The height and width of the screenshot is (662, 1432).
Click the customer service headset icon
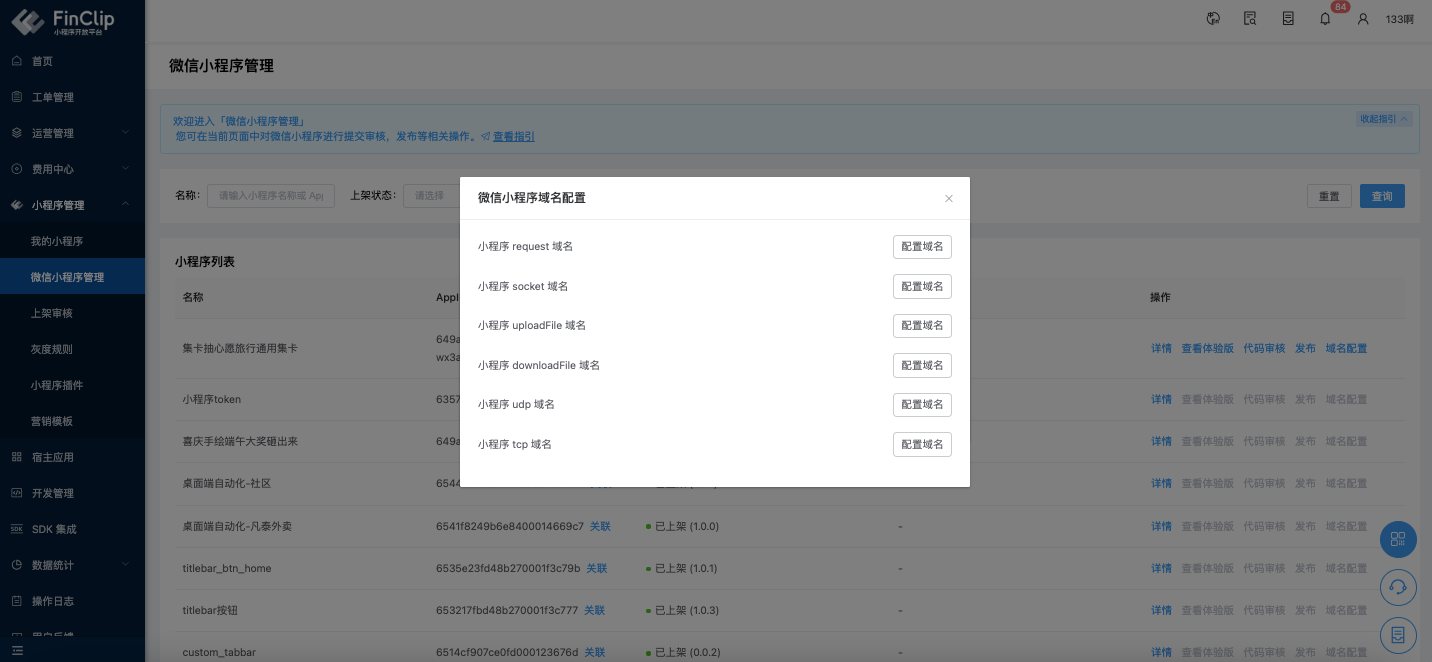[x=1397, y=587]
